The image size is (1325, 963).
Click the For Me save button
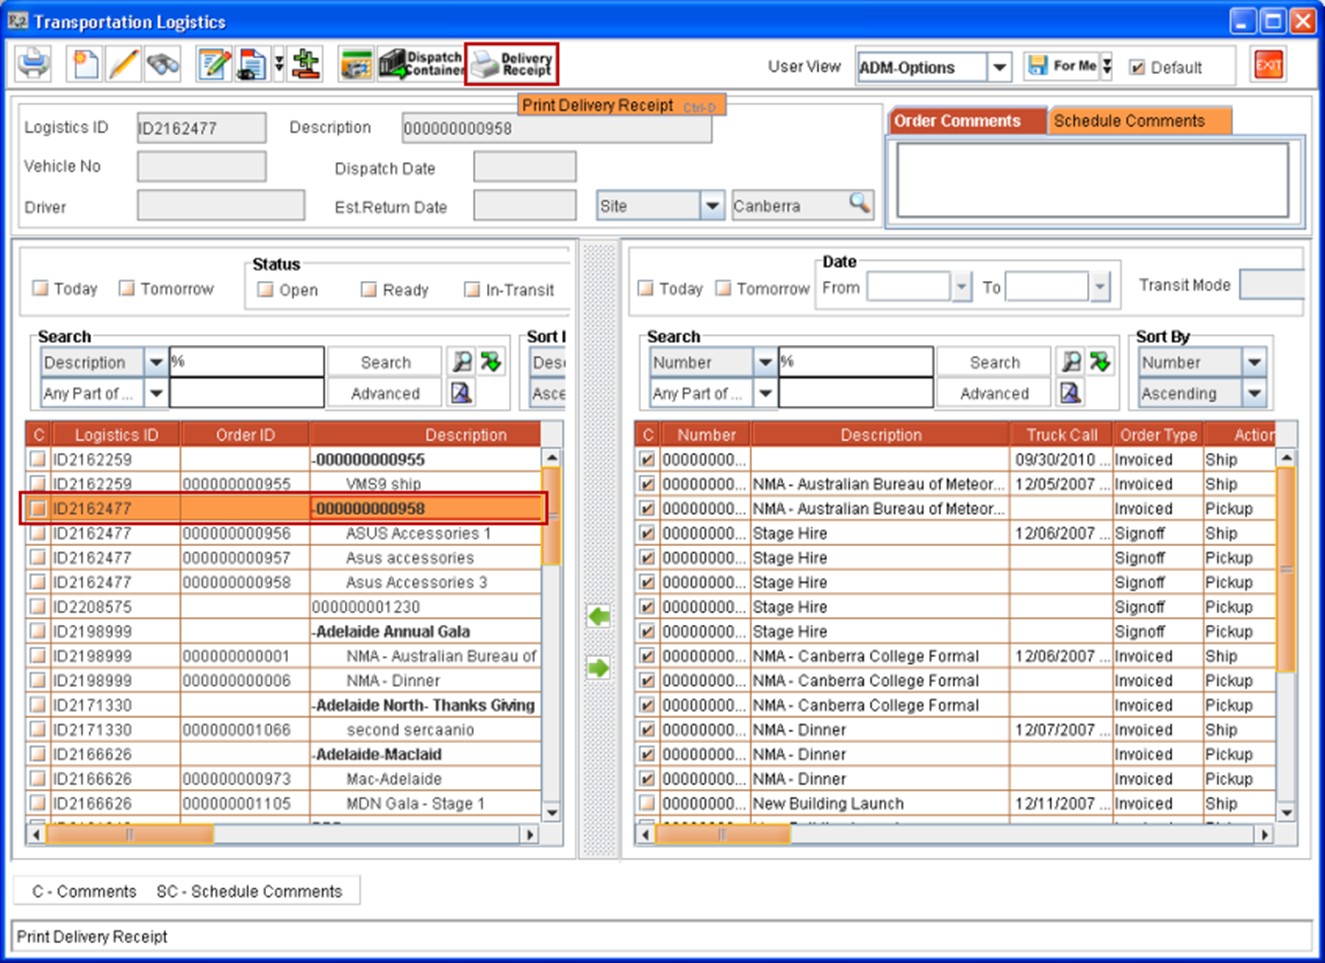1061,66
